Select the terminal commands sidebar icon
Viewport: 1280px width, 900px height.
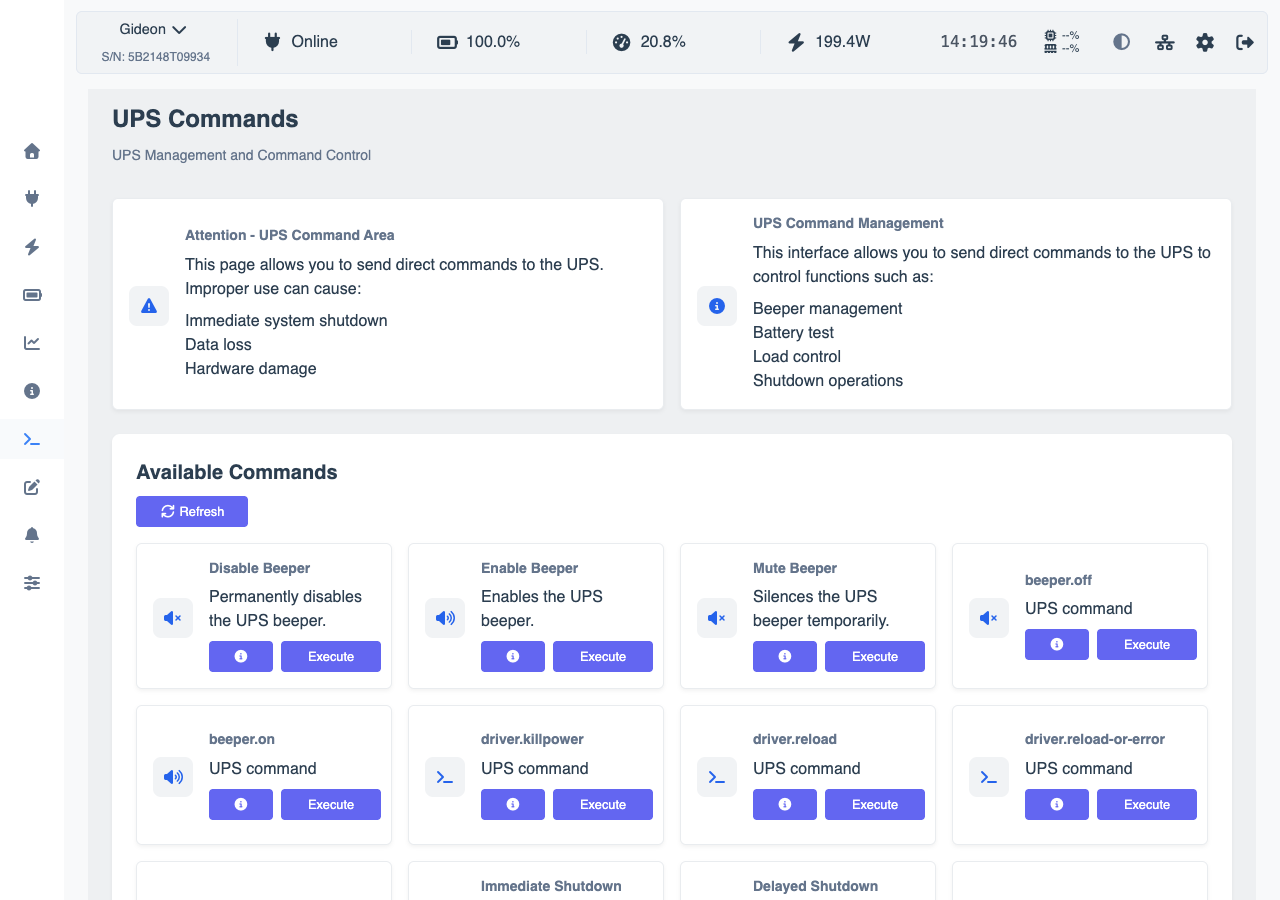pyautogui.click(x=32, y=439)
